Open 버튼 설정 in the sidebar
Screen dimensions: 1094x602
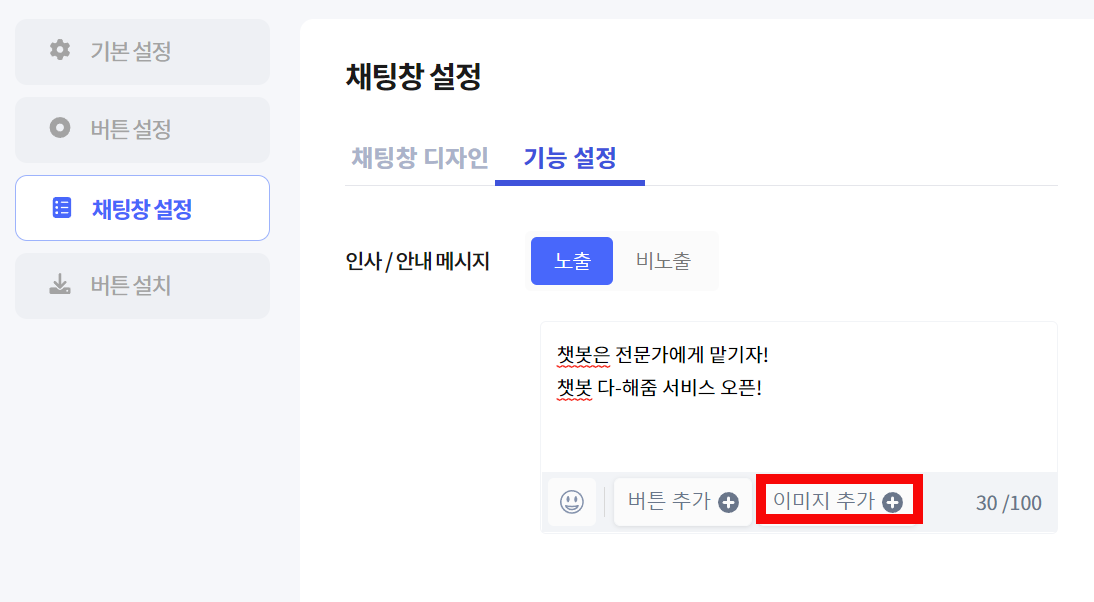tap(142, 130)
